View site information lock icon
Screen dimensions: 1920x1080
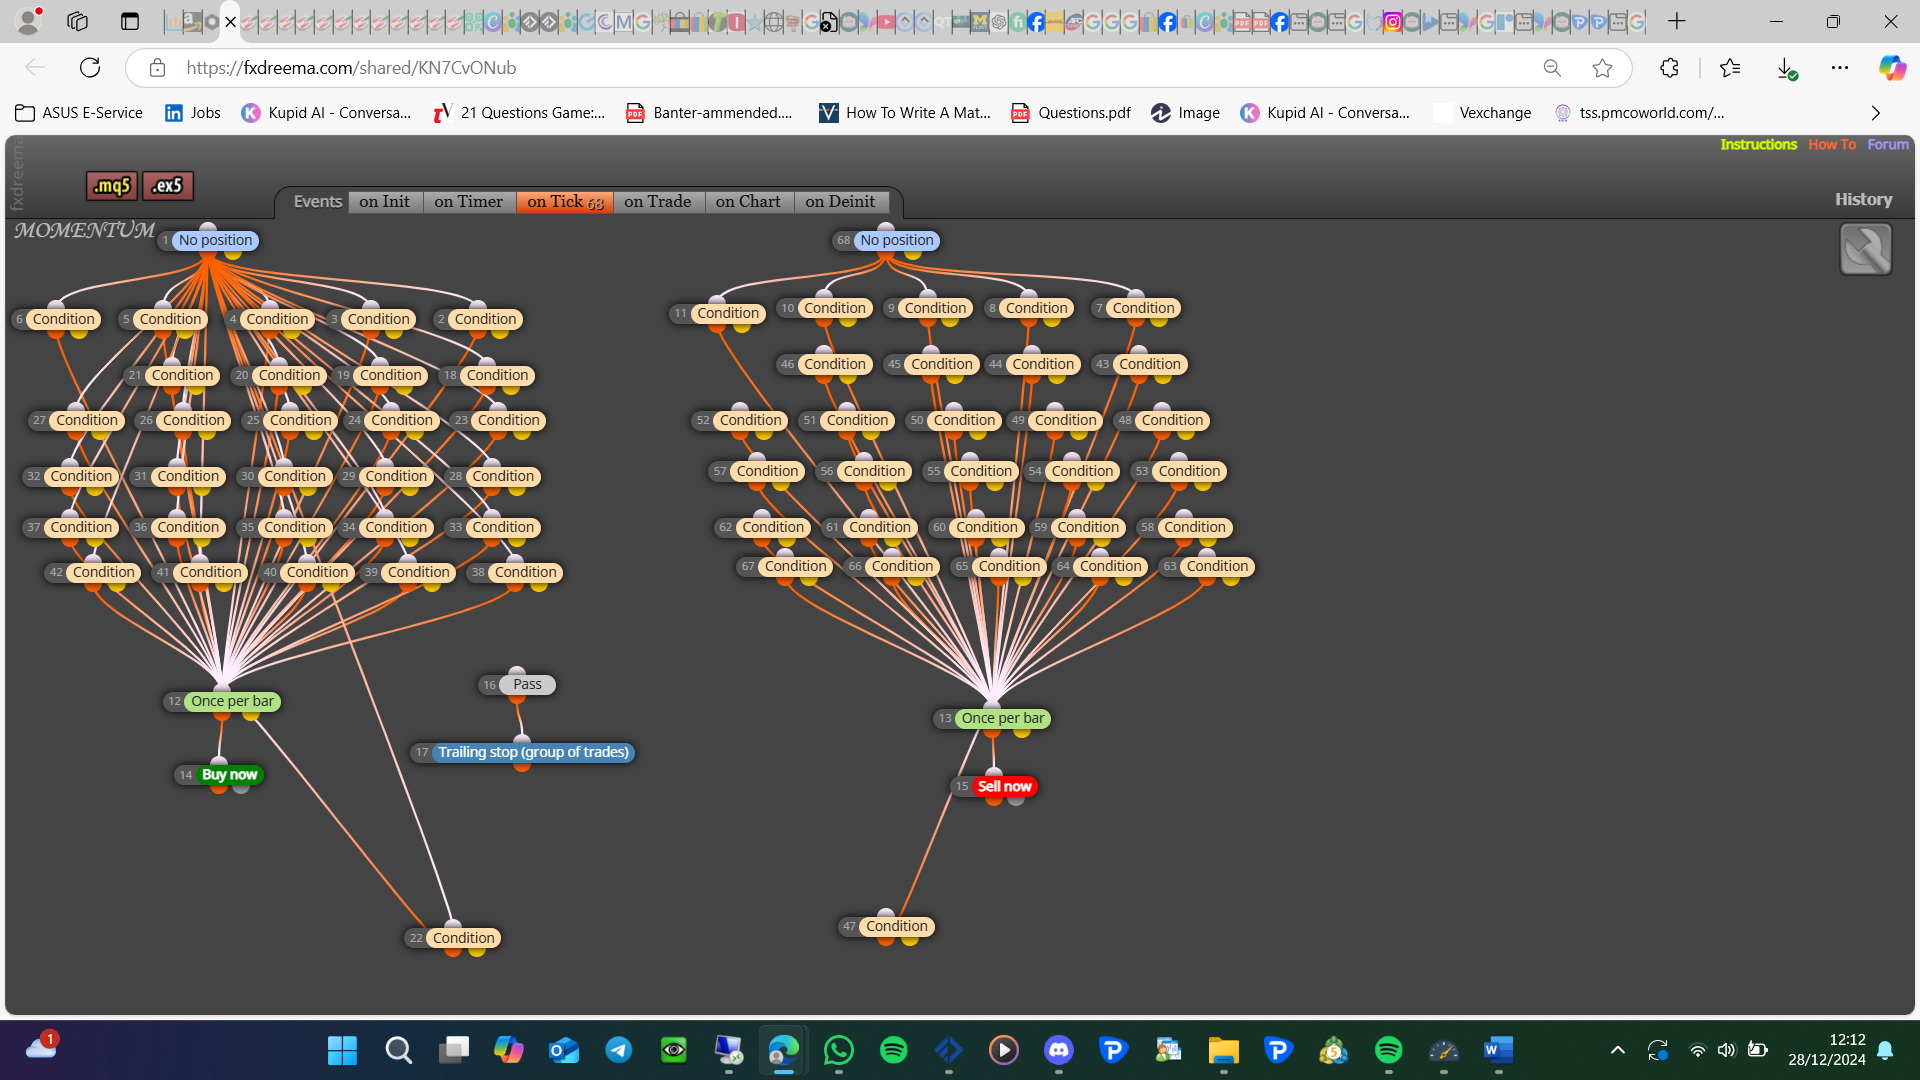point(157,68)
